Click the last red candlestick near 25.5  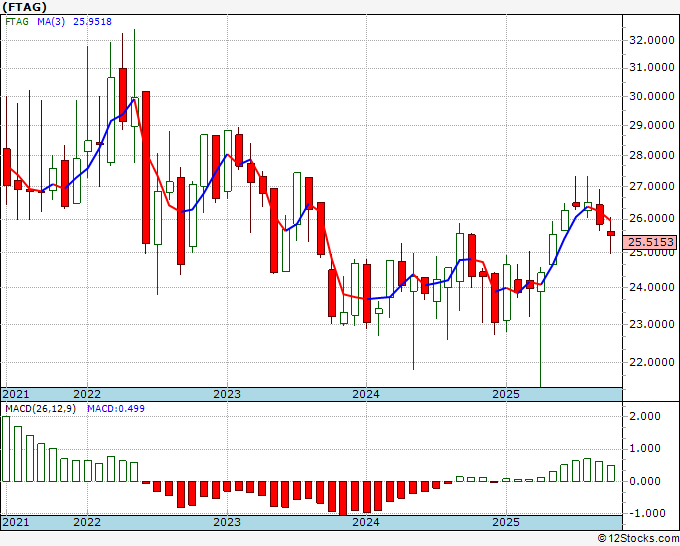[611, 233]
